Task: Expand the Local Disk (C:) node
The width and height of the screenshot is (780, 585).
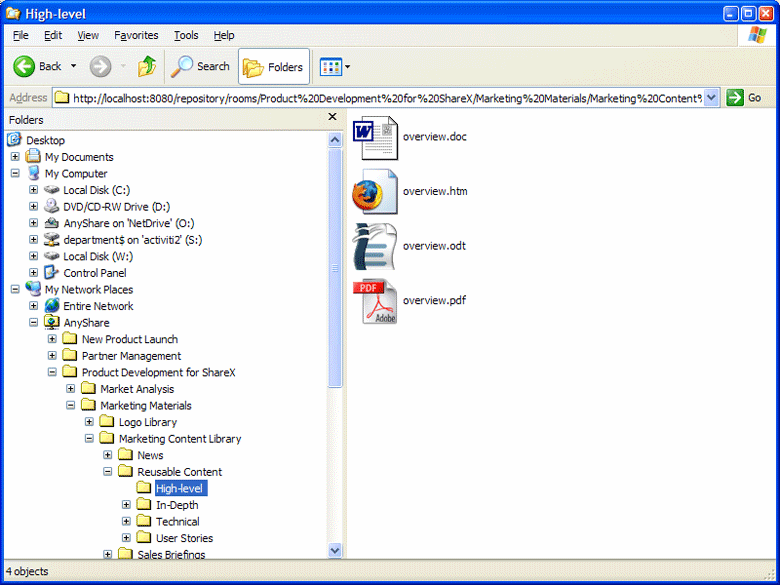Action: tap(33, 190)
